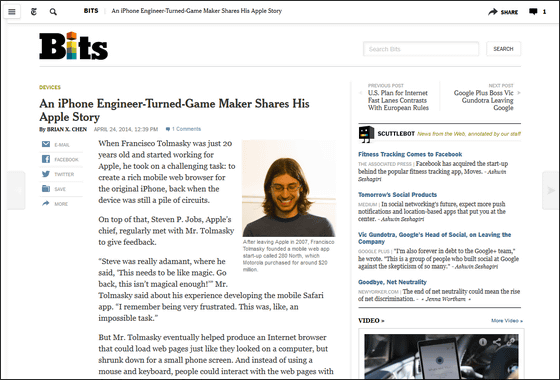
Task: Open Vic Gundotra Leaving the Company link
Action: [435, 238]
